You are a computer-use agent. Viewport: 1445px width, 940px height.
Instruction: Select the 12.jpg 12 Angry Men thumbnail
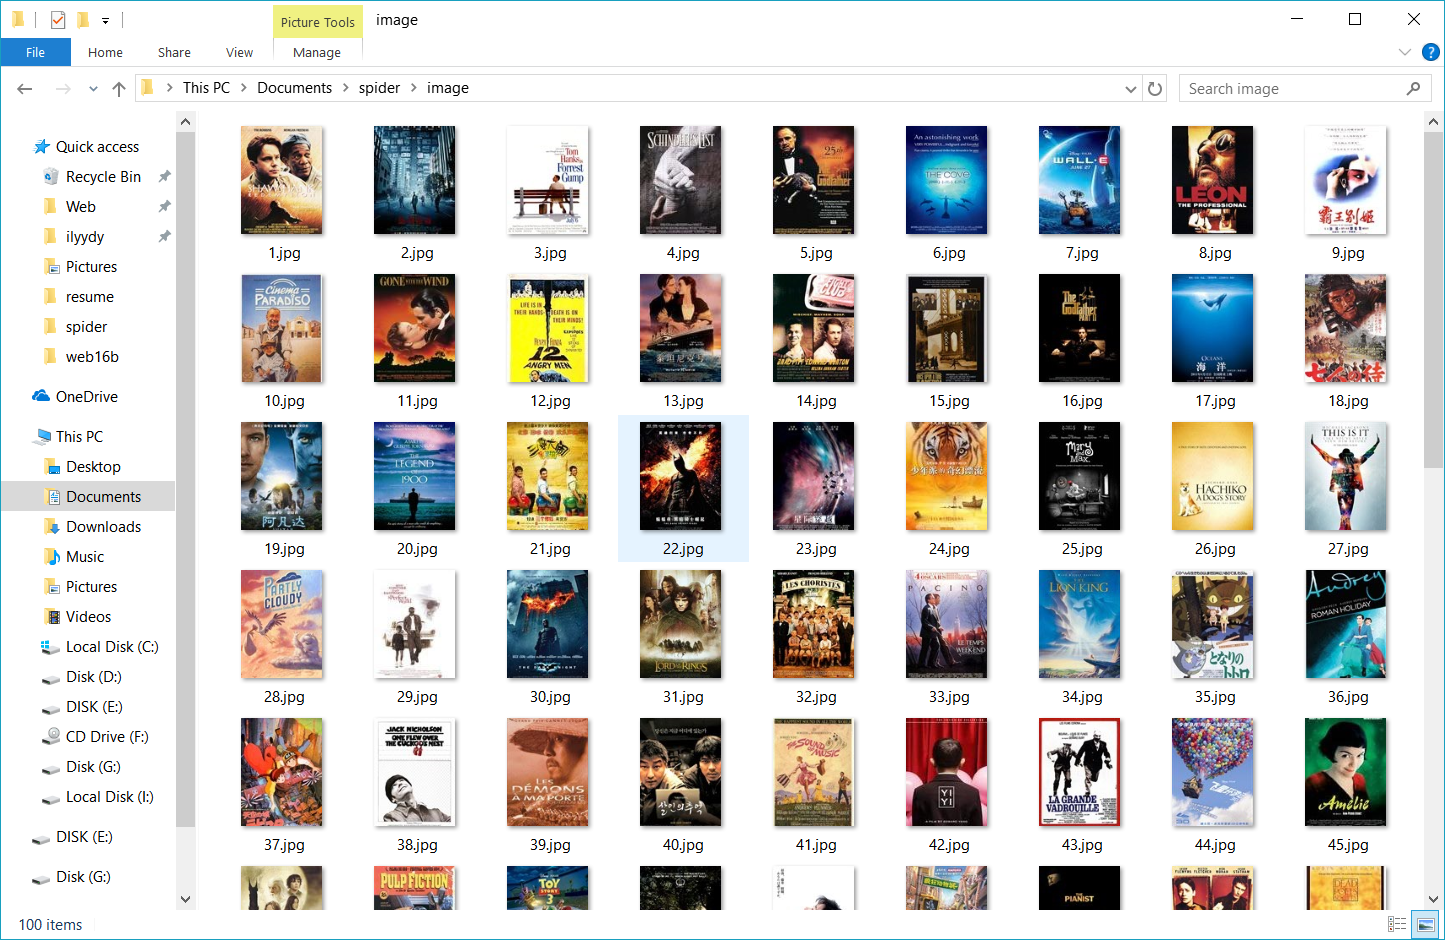tap(548, 328)
